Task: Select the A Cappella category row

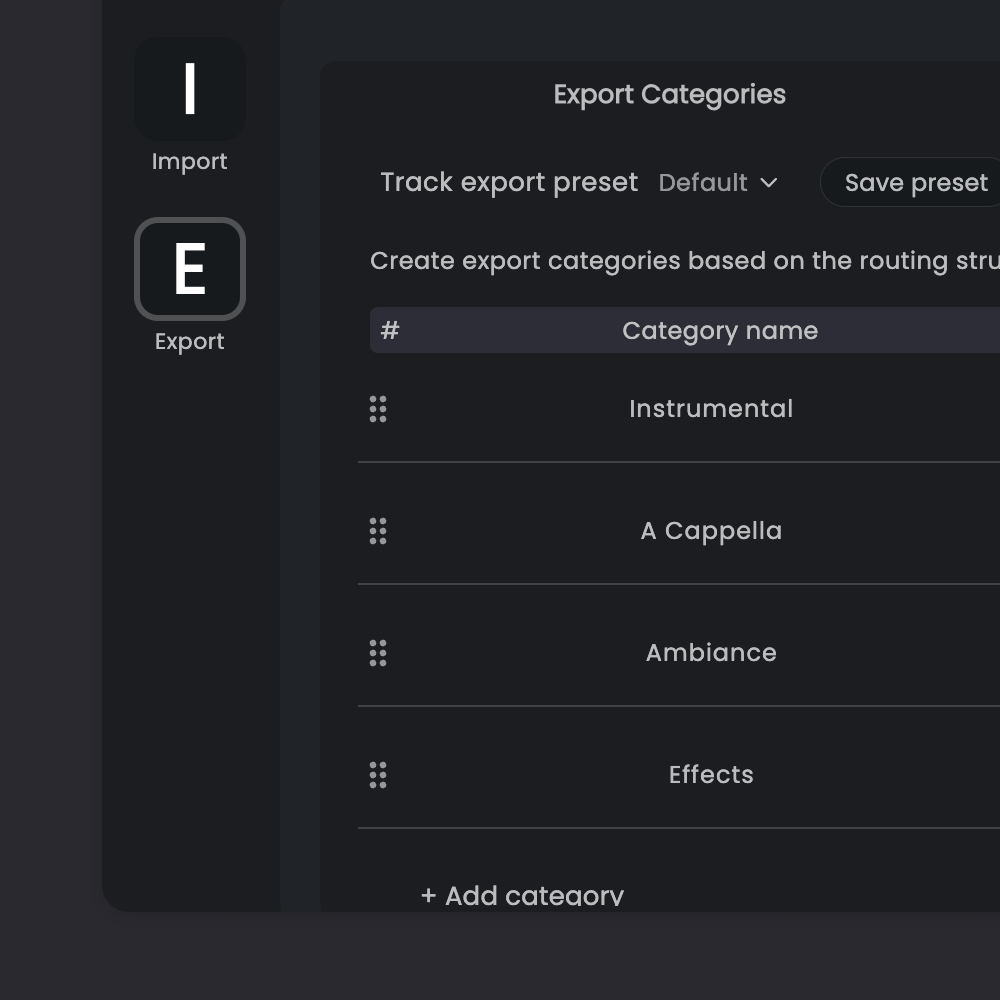Action: [x=711, y=531]
